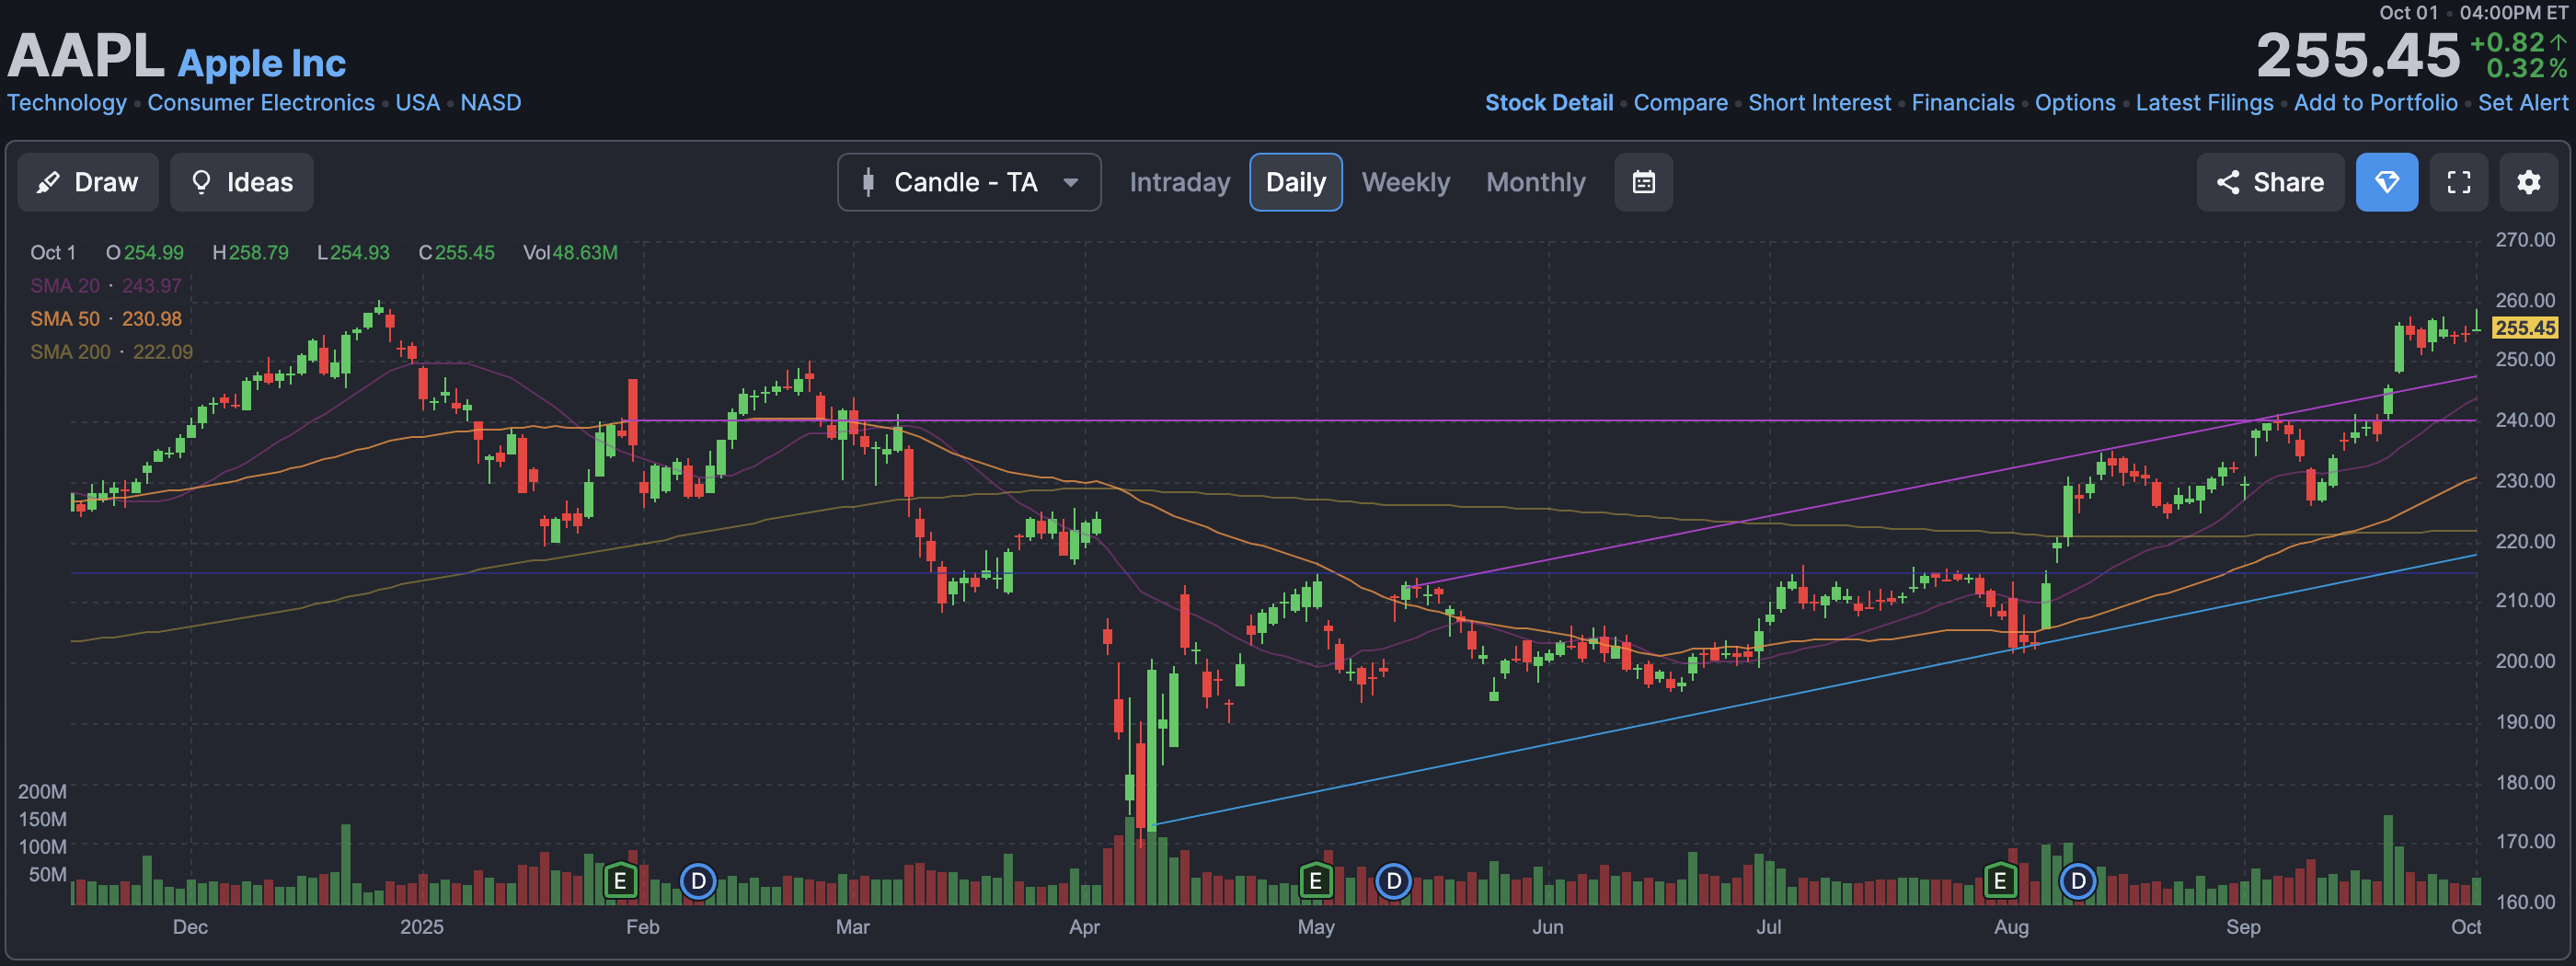Switch to the Weekly timeframe
The image size is (2576, 966).
click(1405, 182)
